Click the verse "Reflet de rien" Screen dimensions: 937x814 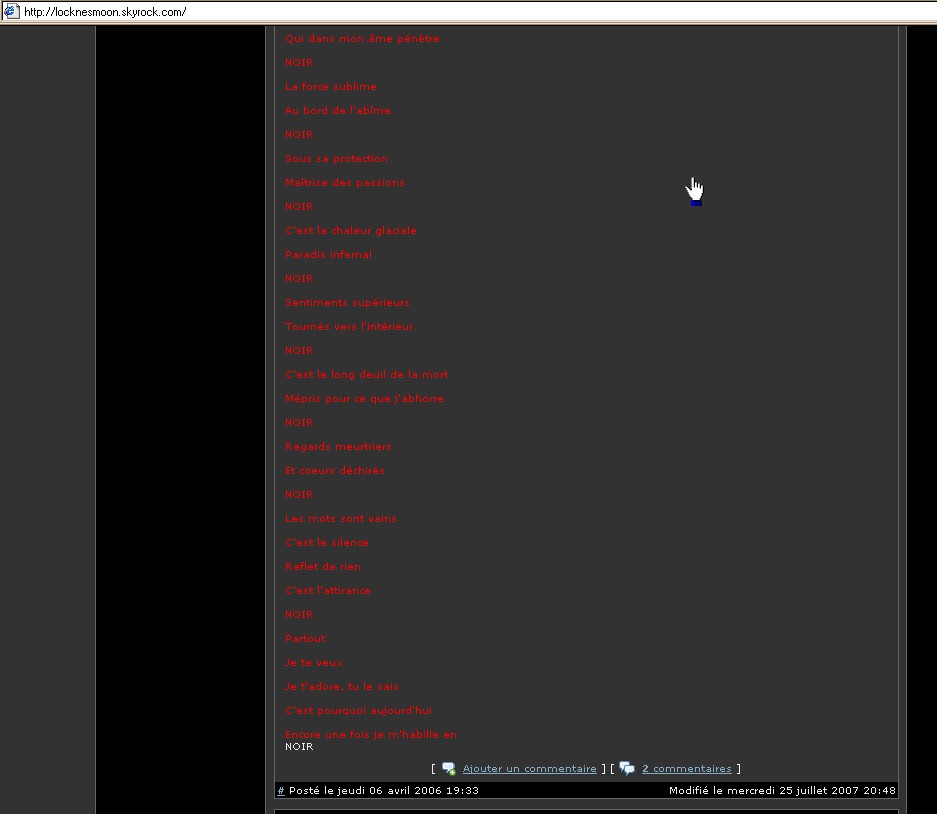coord(323,567)
